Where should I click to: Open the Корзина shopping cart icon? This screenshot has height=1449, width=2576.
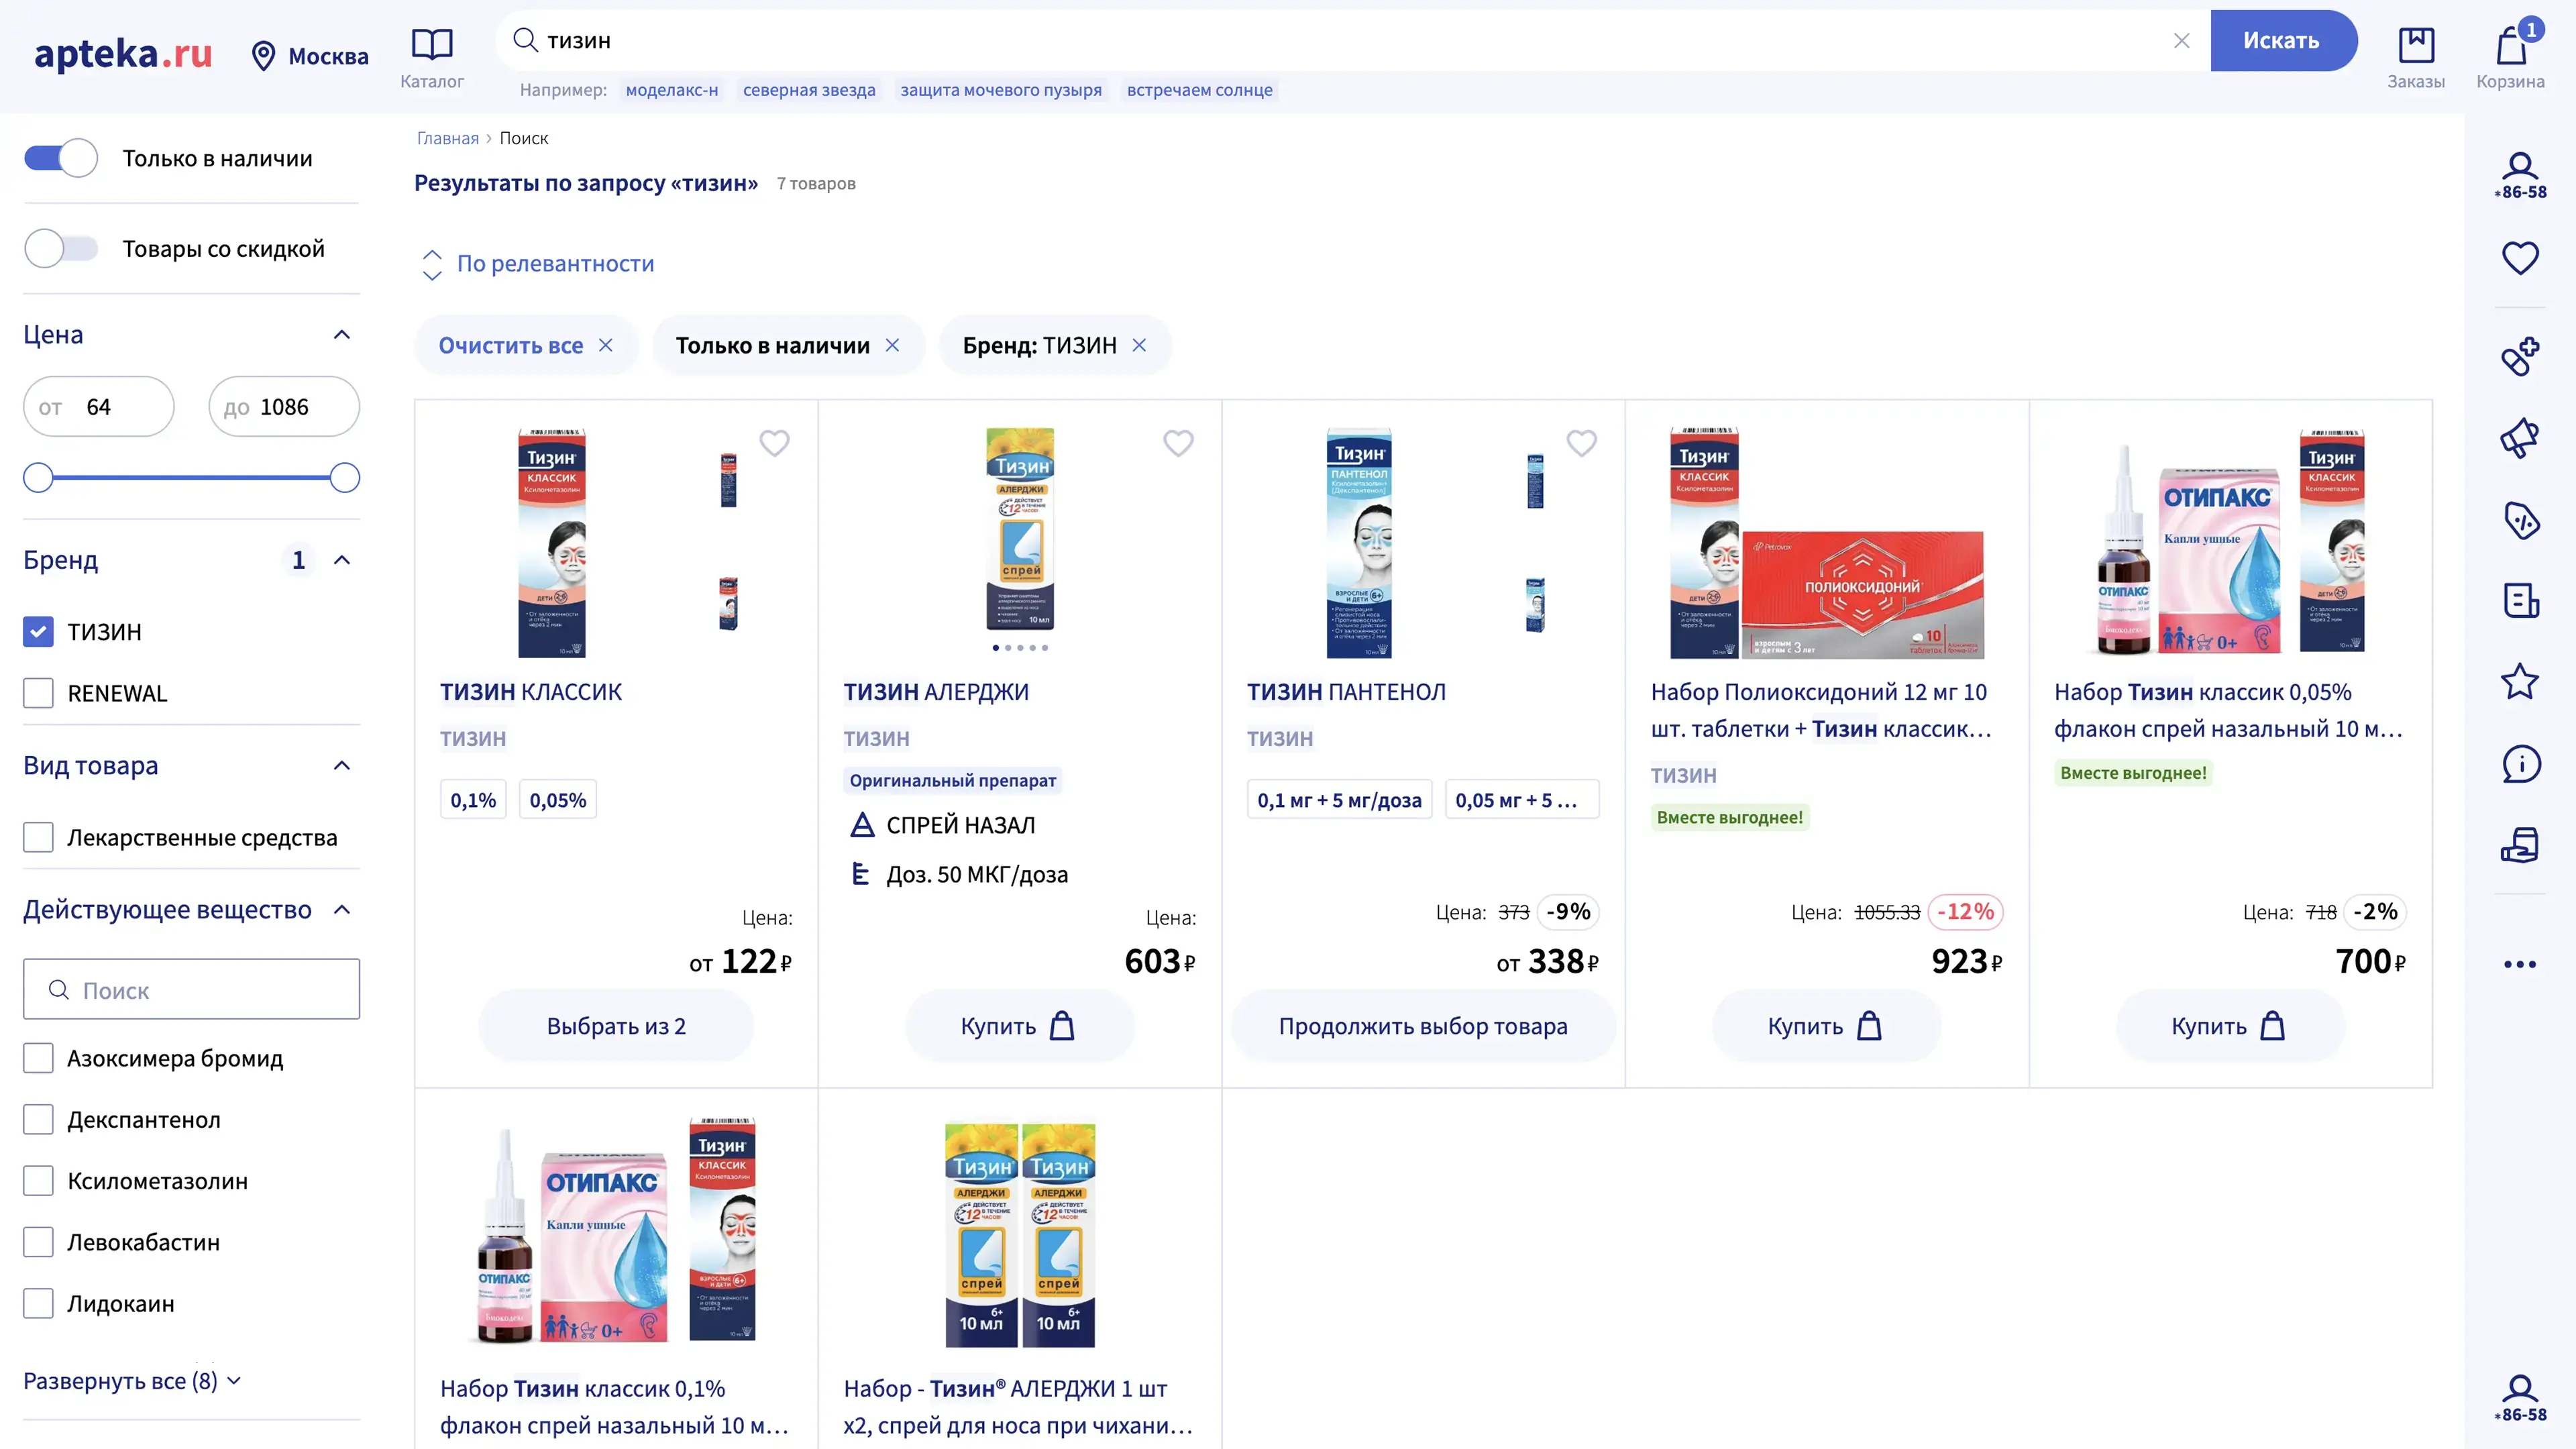2510,46
